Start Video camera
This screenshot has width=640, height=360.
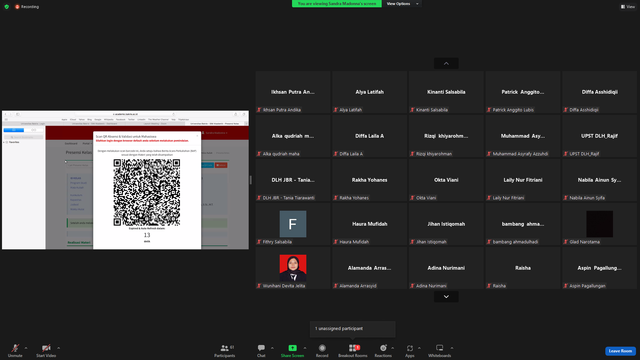pyautogui.click(x=46, y=350)
